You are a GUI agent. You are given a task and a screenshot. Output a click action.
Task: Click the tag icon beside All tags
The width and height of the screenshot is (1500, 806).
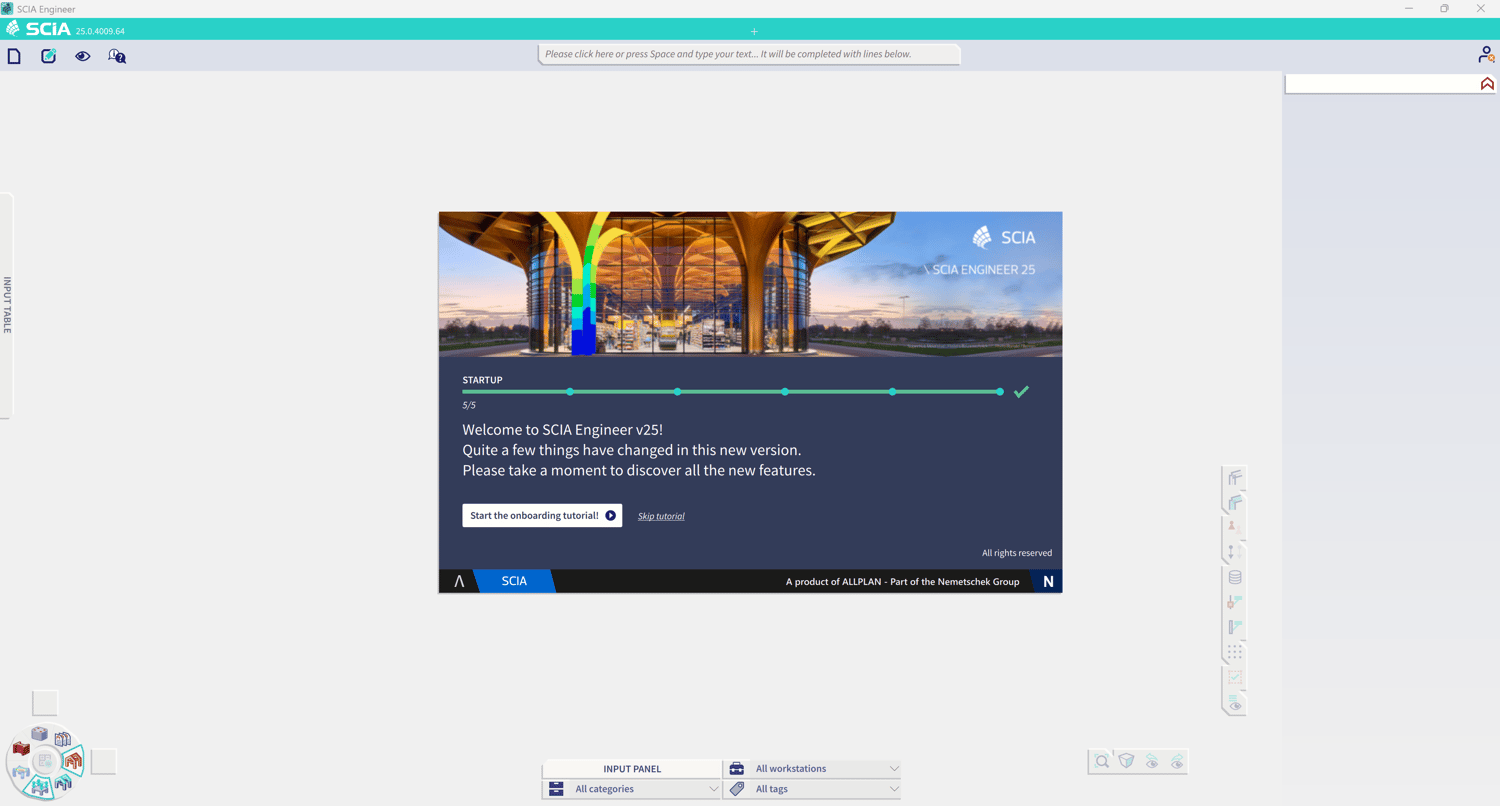click(x=737, y=789)
